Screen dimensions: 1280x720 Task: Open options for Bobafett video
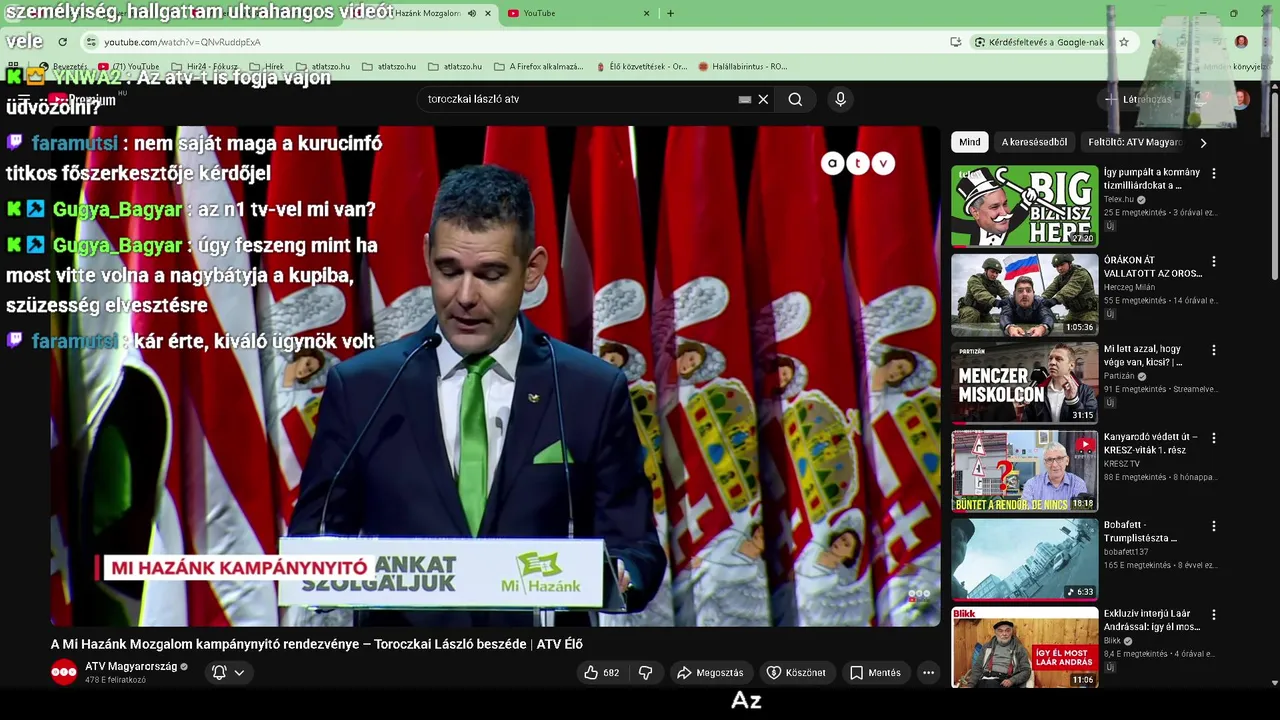point(1214,526)
